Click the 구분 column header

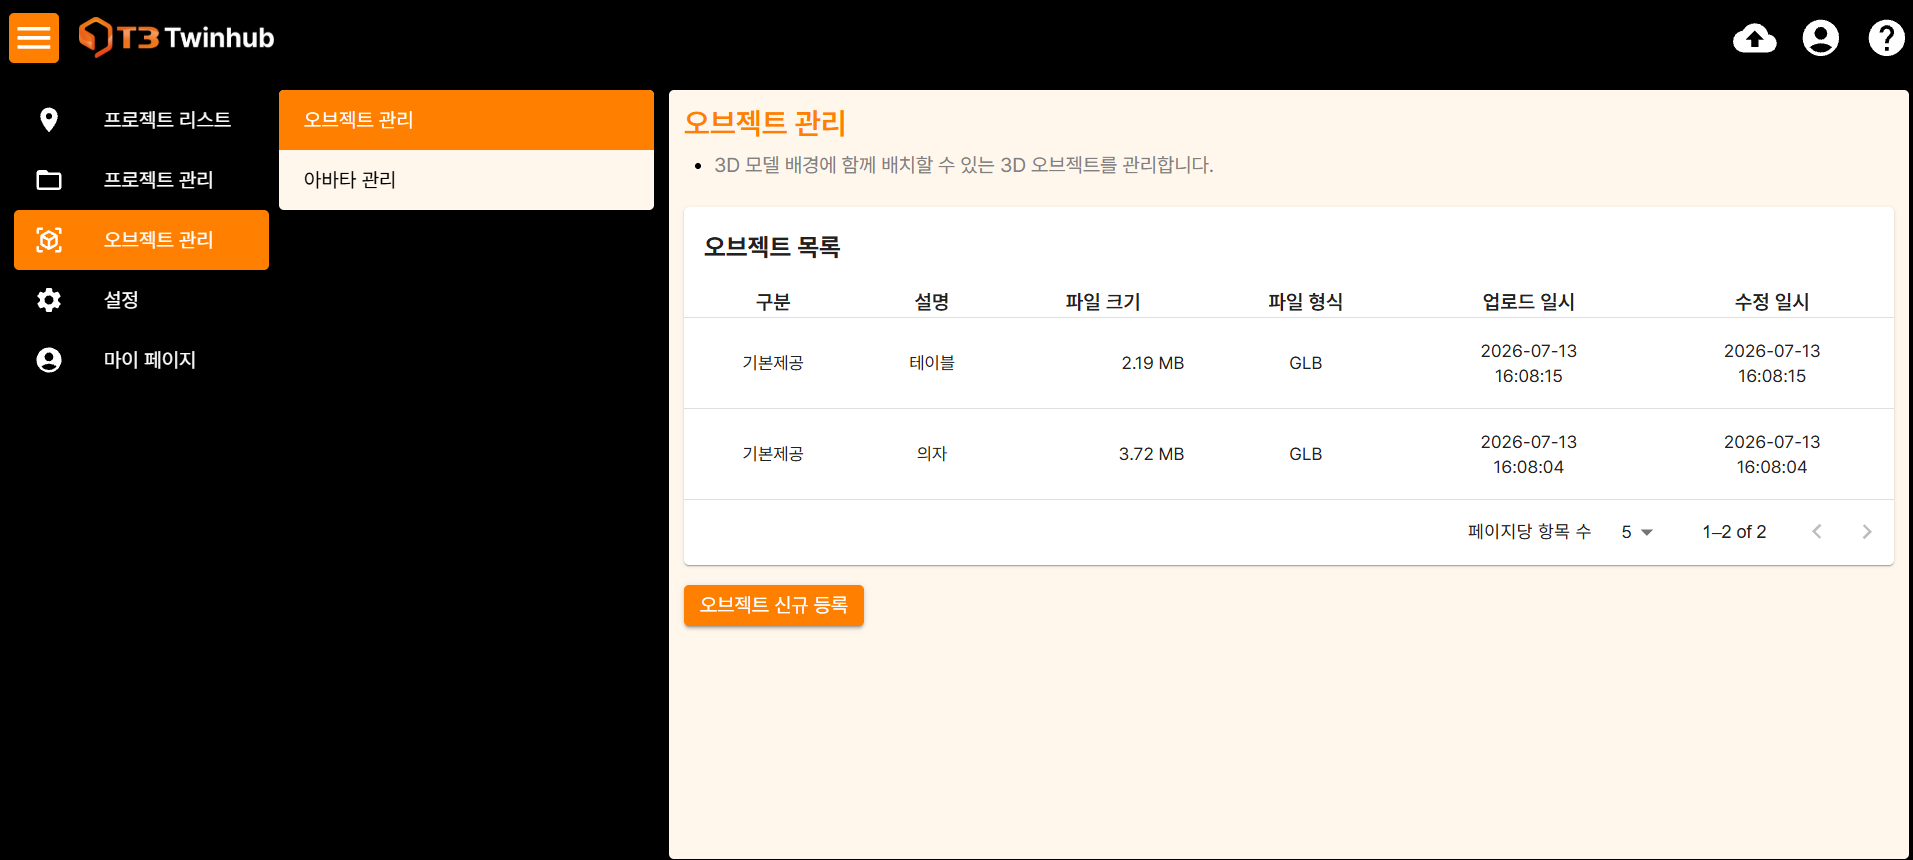click(773, 302)
